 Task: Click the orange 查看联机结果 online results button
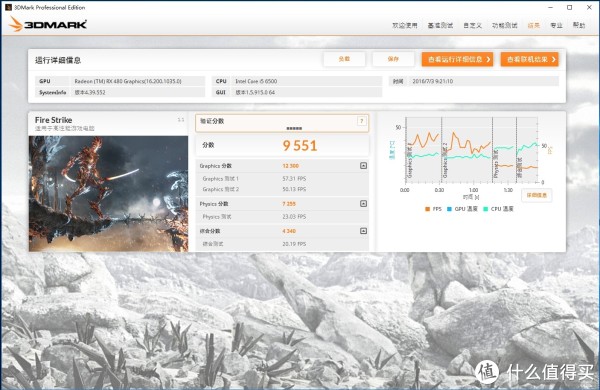coord(530,59)
